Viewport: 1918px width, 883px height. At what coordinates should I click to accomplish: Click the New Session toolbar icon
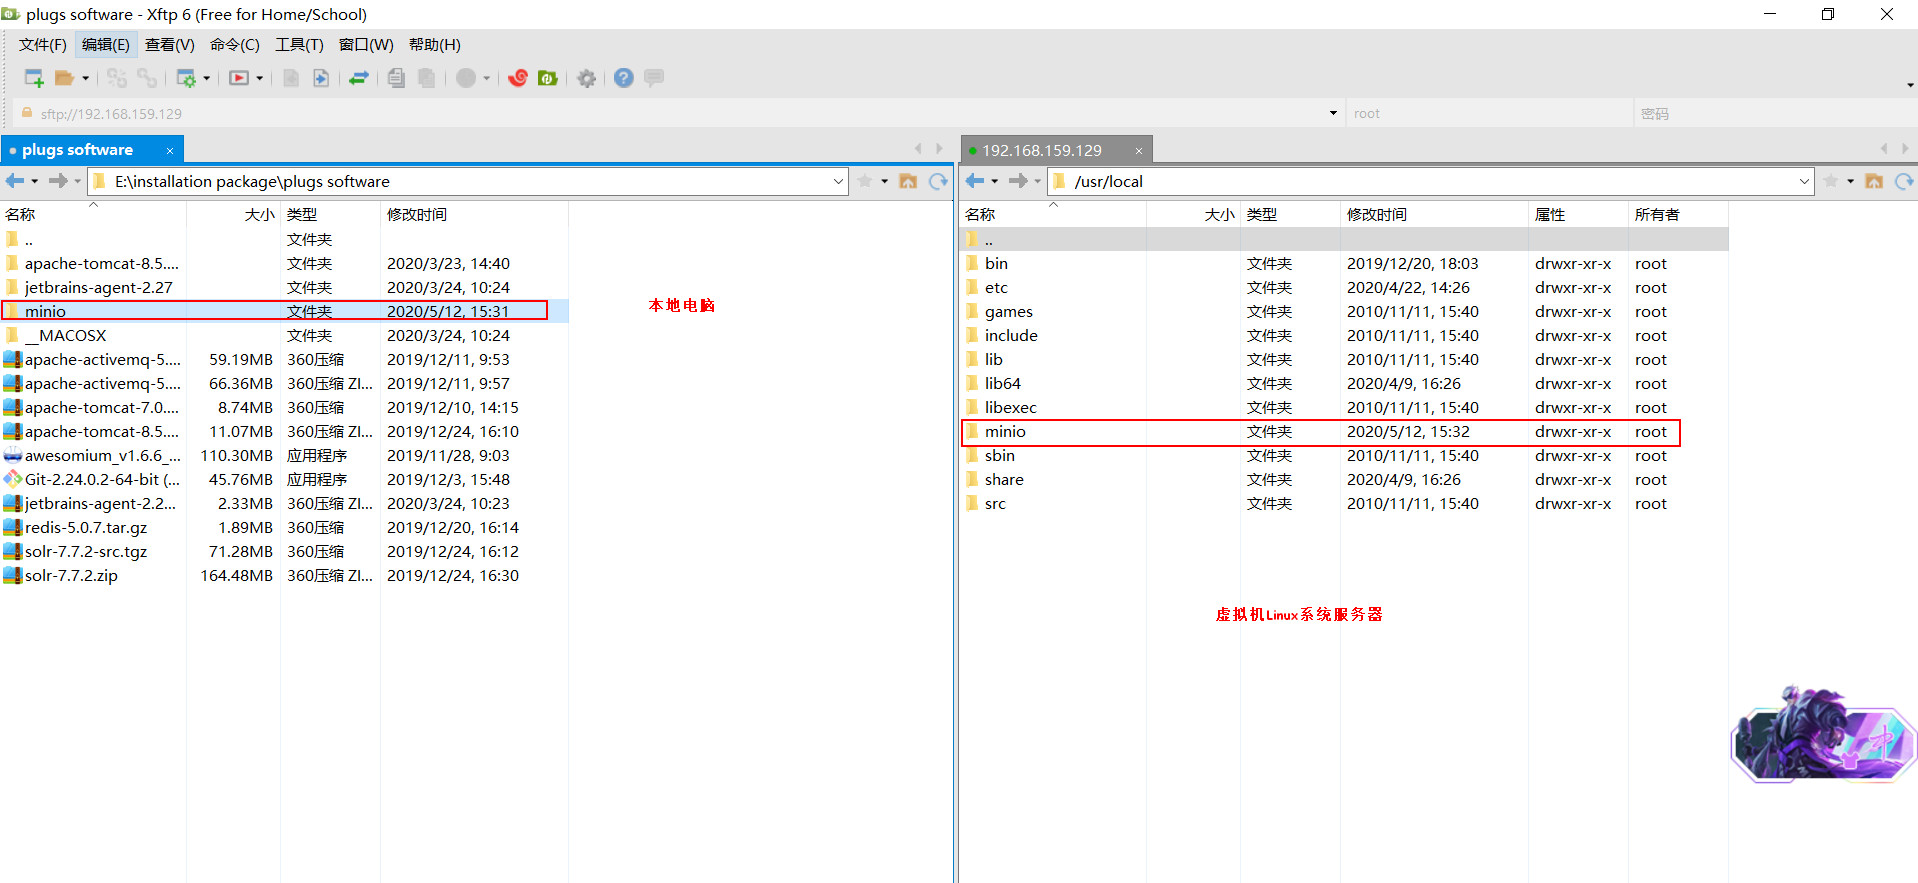coord(34,78)
